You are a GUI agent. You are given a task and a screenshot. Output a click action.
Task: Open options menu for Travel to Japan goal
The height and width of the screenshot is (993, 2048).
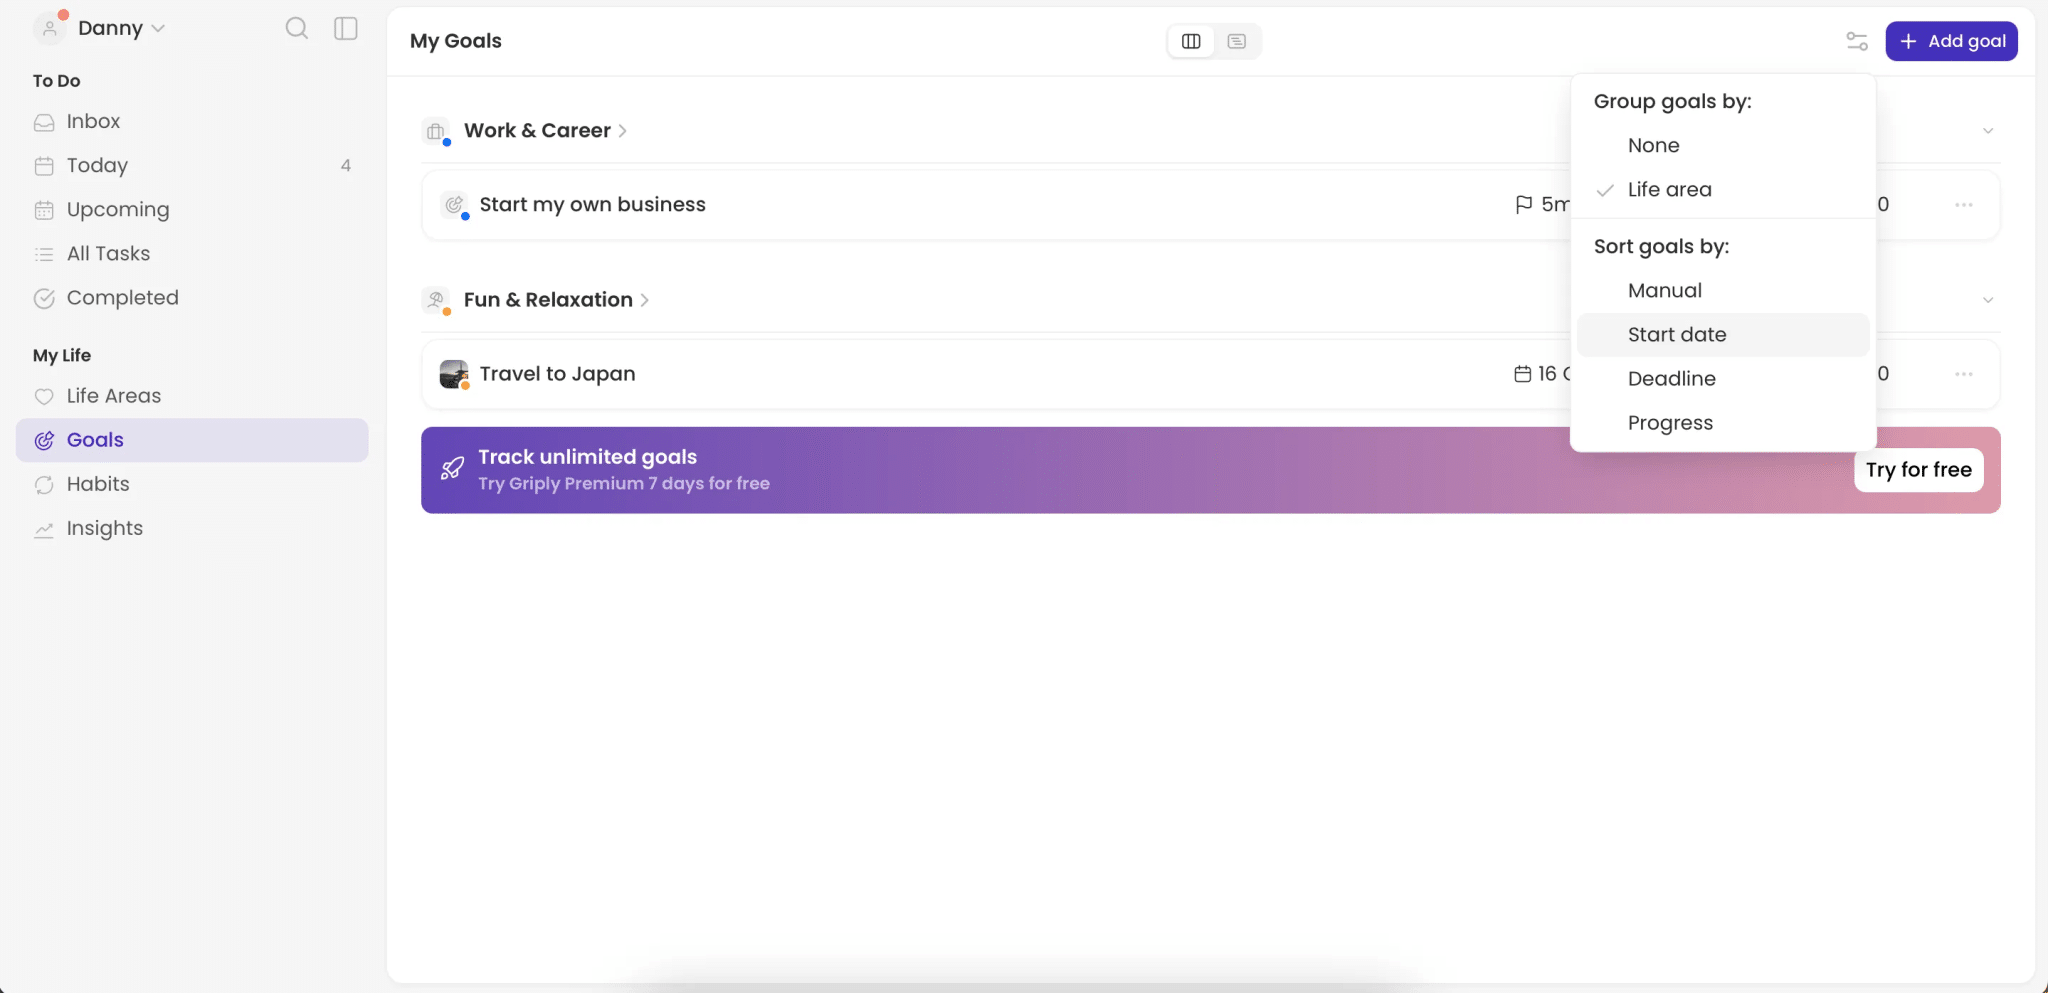tap(1963, 373)
